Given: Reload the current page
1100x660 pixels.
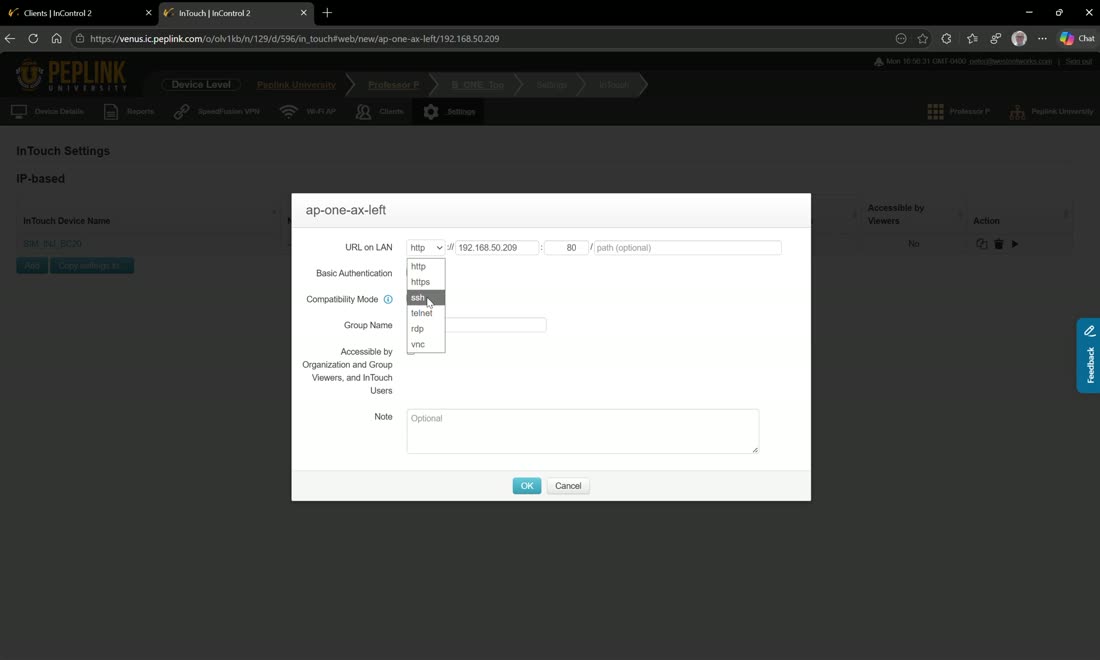Looking at the screenshot, I should click(x=33, y=39).
